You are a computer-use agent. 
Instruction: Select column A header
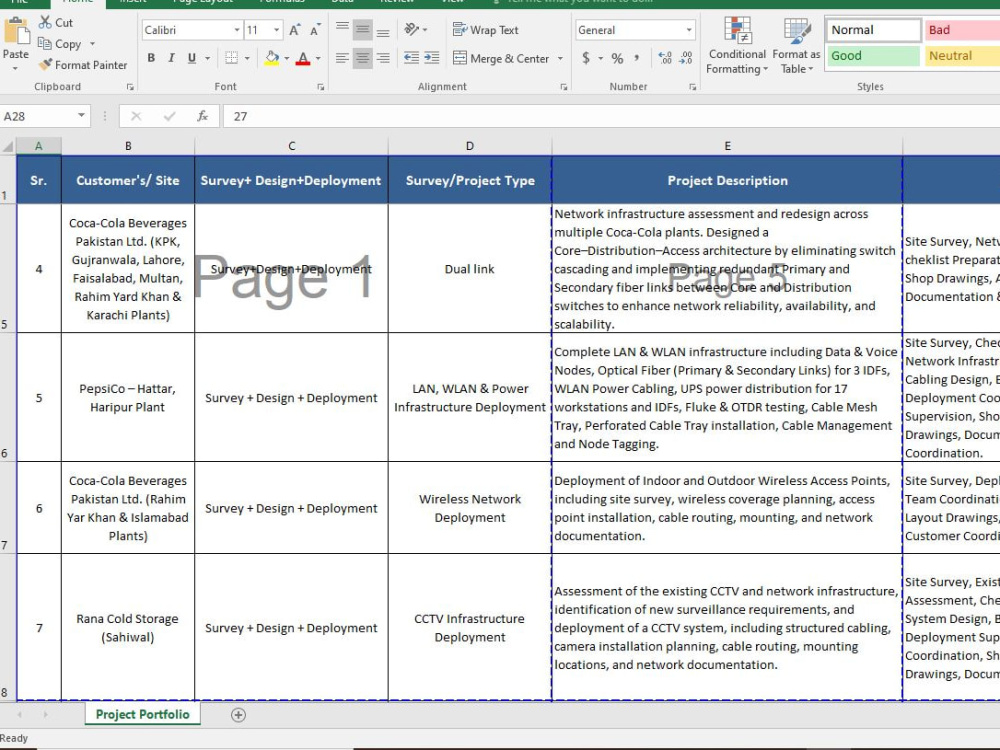point(39,146)
